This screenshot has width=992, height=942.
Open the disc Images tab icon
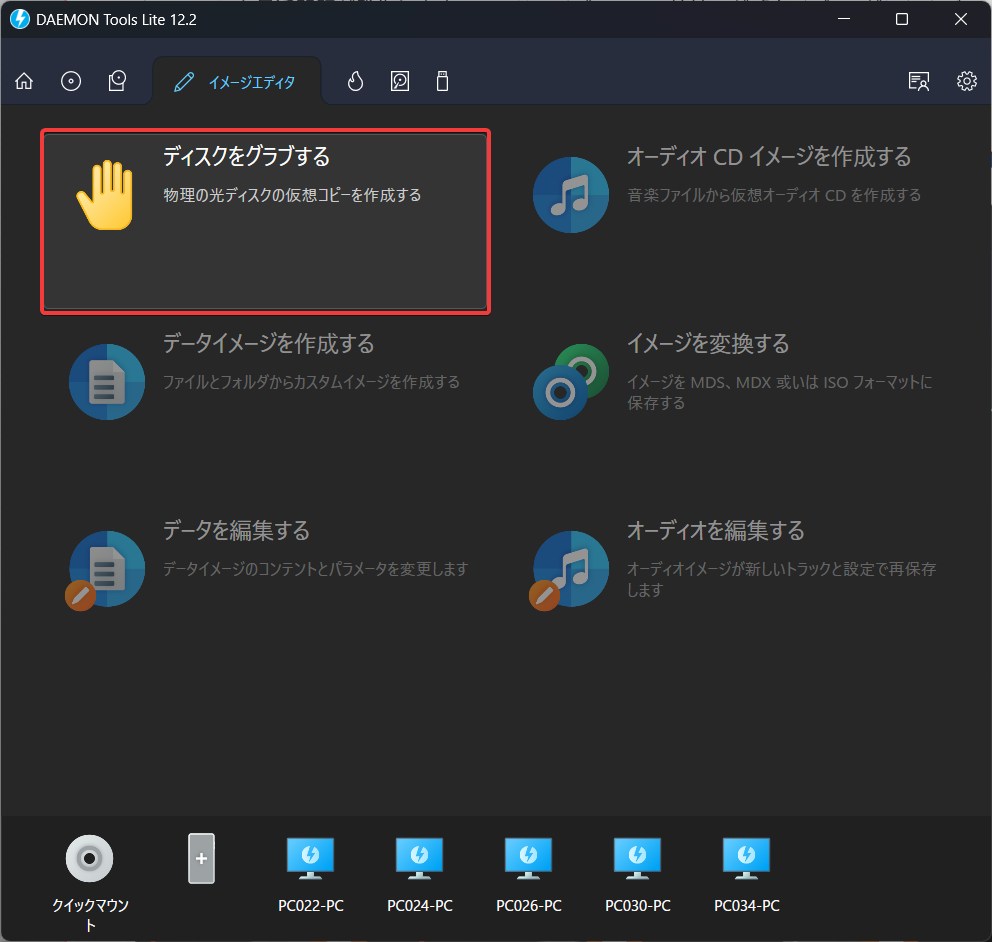[71, 81]
